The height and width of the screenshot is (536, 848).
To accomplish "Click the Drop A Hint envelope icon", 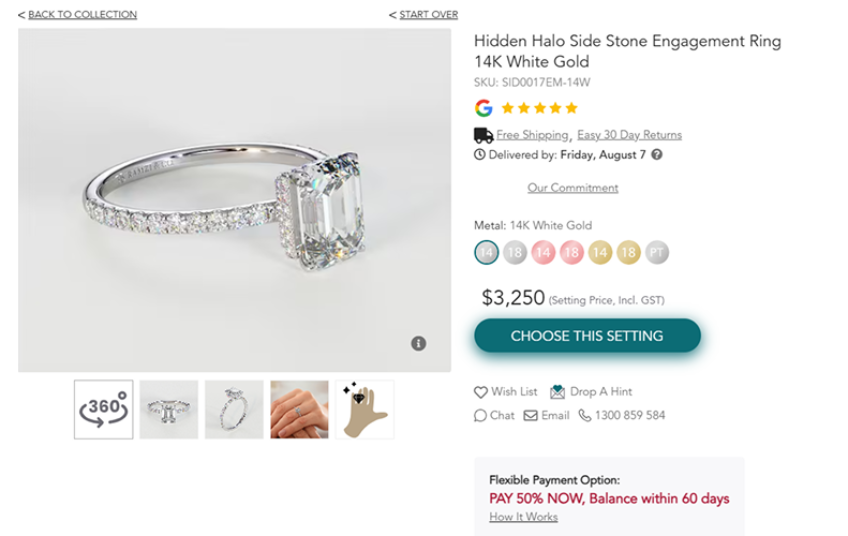I will click(557, 392).
